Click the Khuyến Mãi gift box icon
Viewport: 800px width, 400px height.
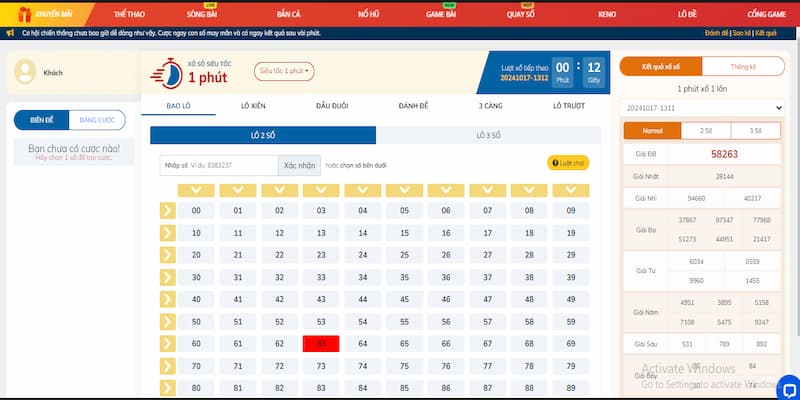(x=12, y=15)
